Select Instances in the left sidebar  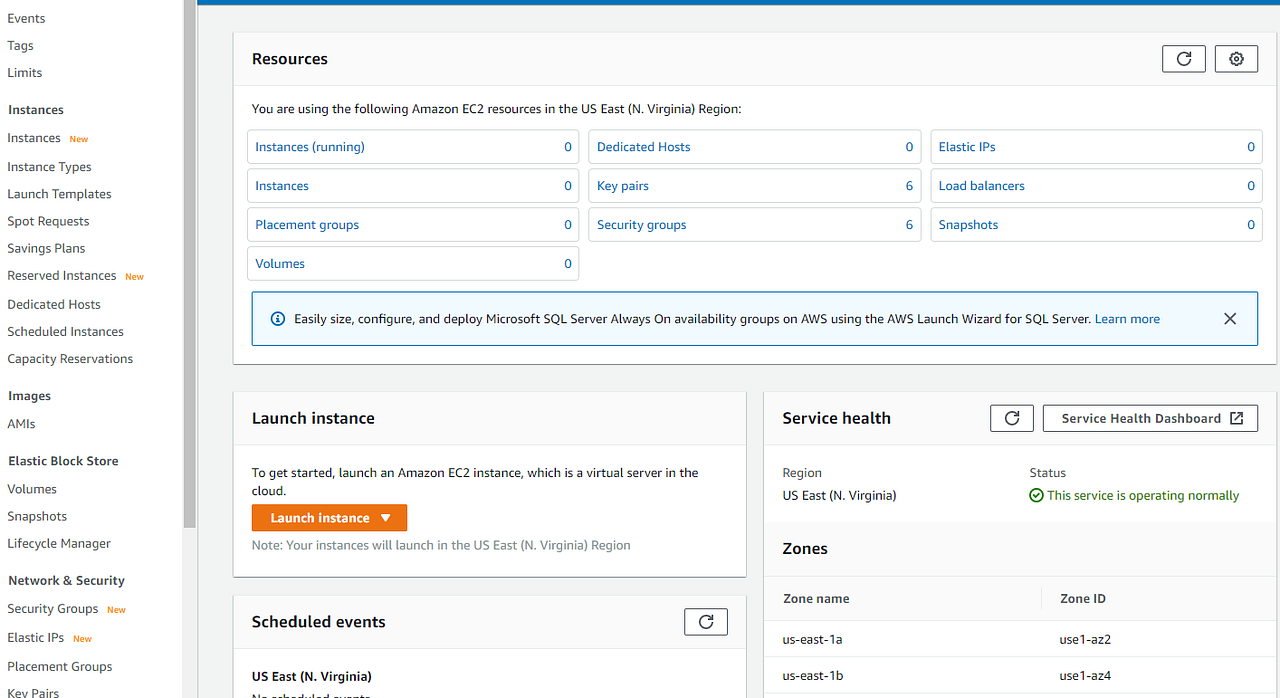pos(33,138)
